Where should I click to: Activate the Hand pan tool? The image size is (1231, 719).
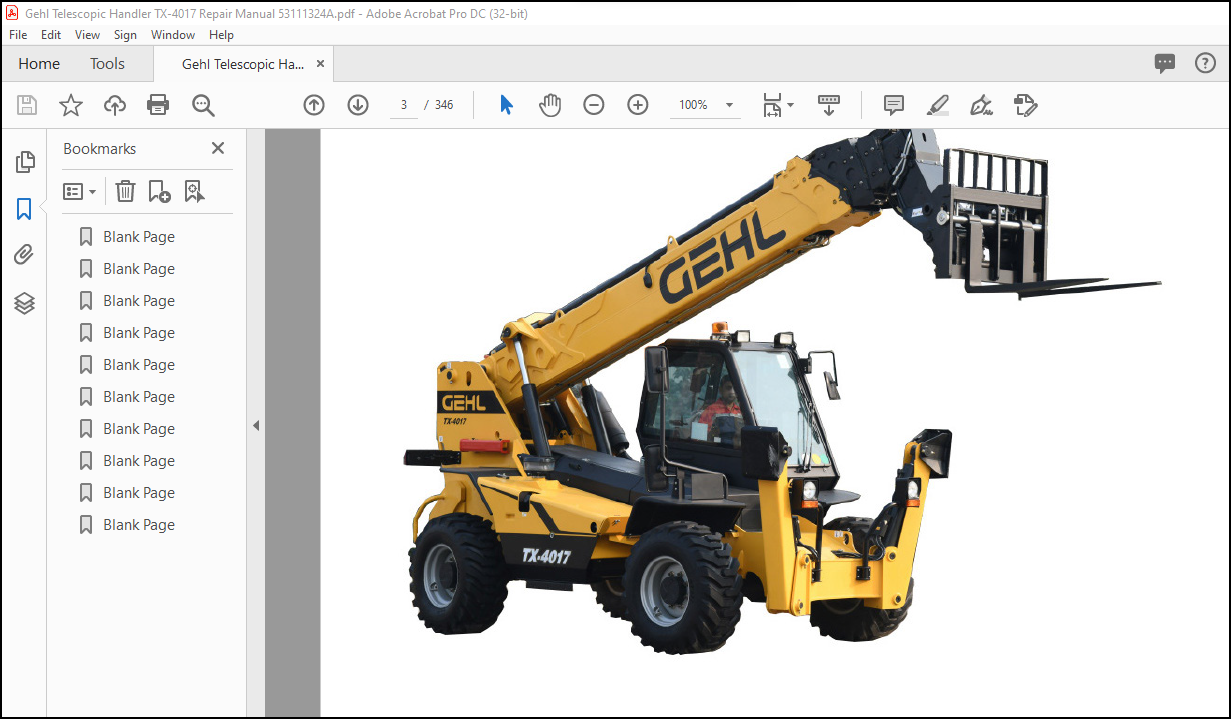(550, 105)
